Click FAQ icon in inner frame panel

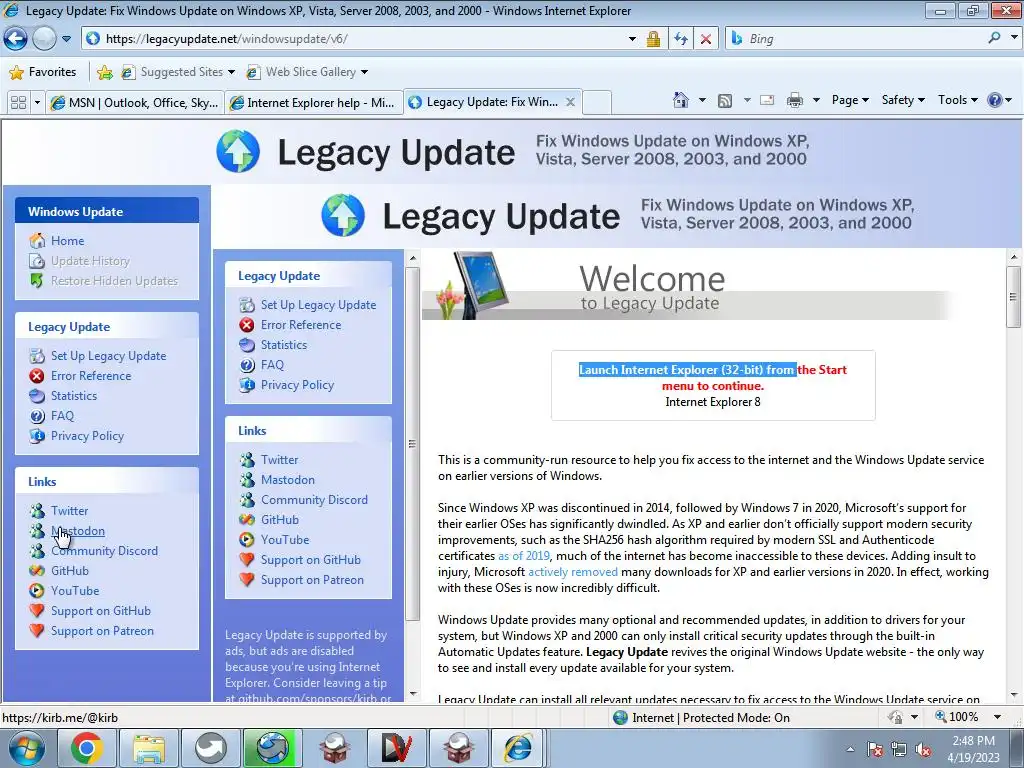(247, 365)
